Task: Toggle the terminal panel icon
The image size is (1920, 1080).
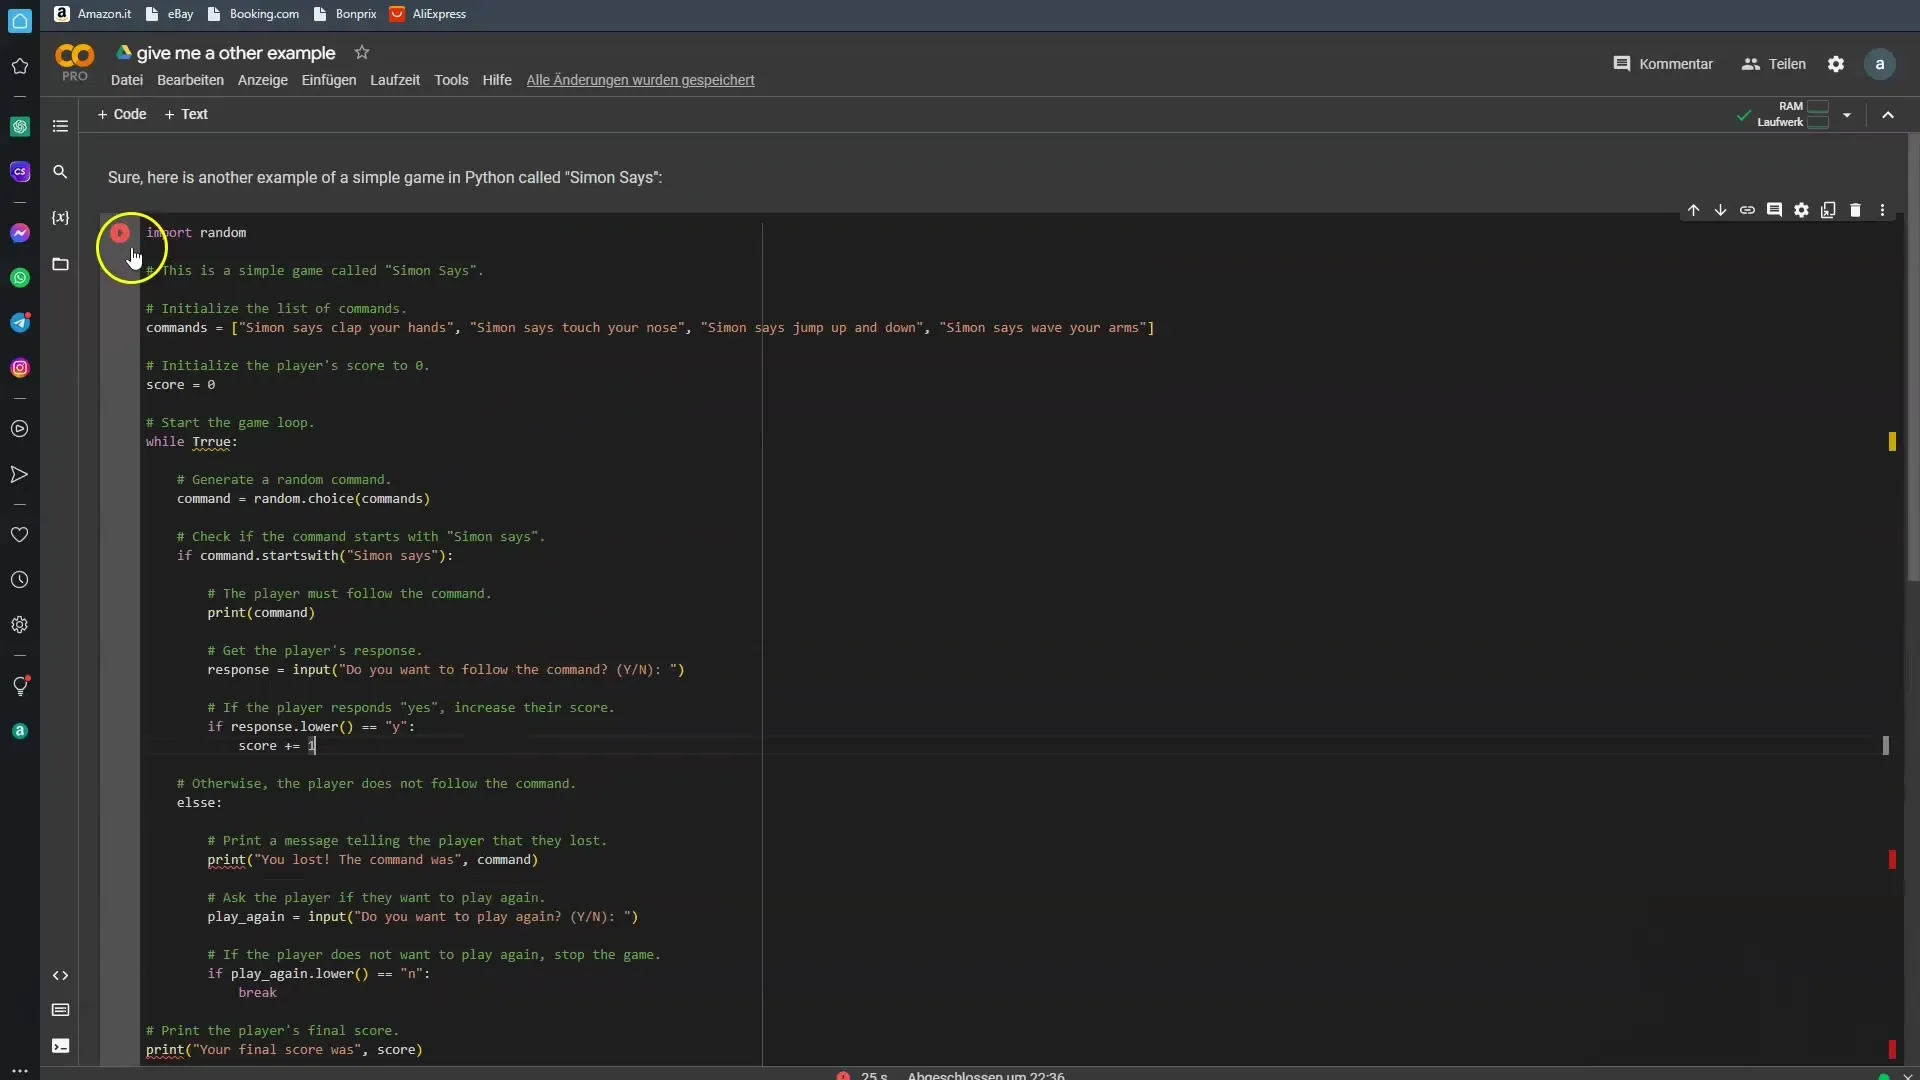Action: point(59,1046)
